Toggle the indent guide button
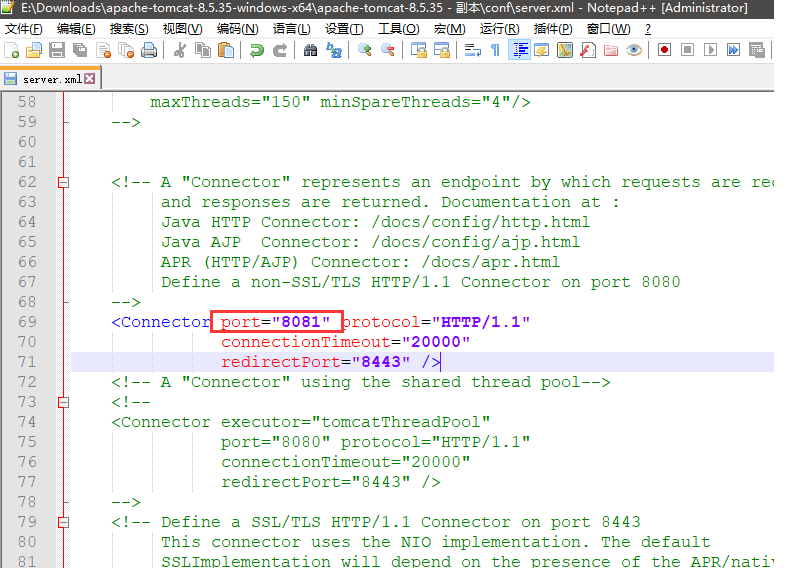Viewport: 792px width, 568px height. [x=519, y=50]
